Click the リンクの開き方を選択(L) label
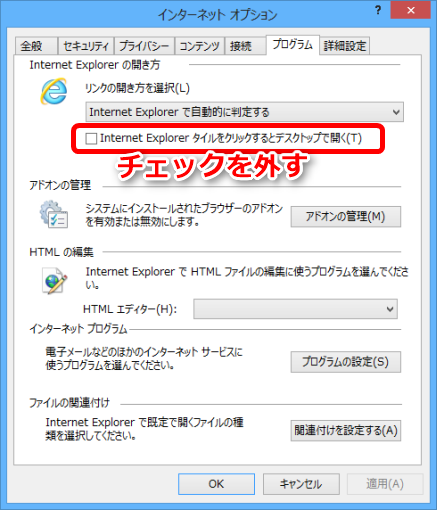 [x=138, y=88]
